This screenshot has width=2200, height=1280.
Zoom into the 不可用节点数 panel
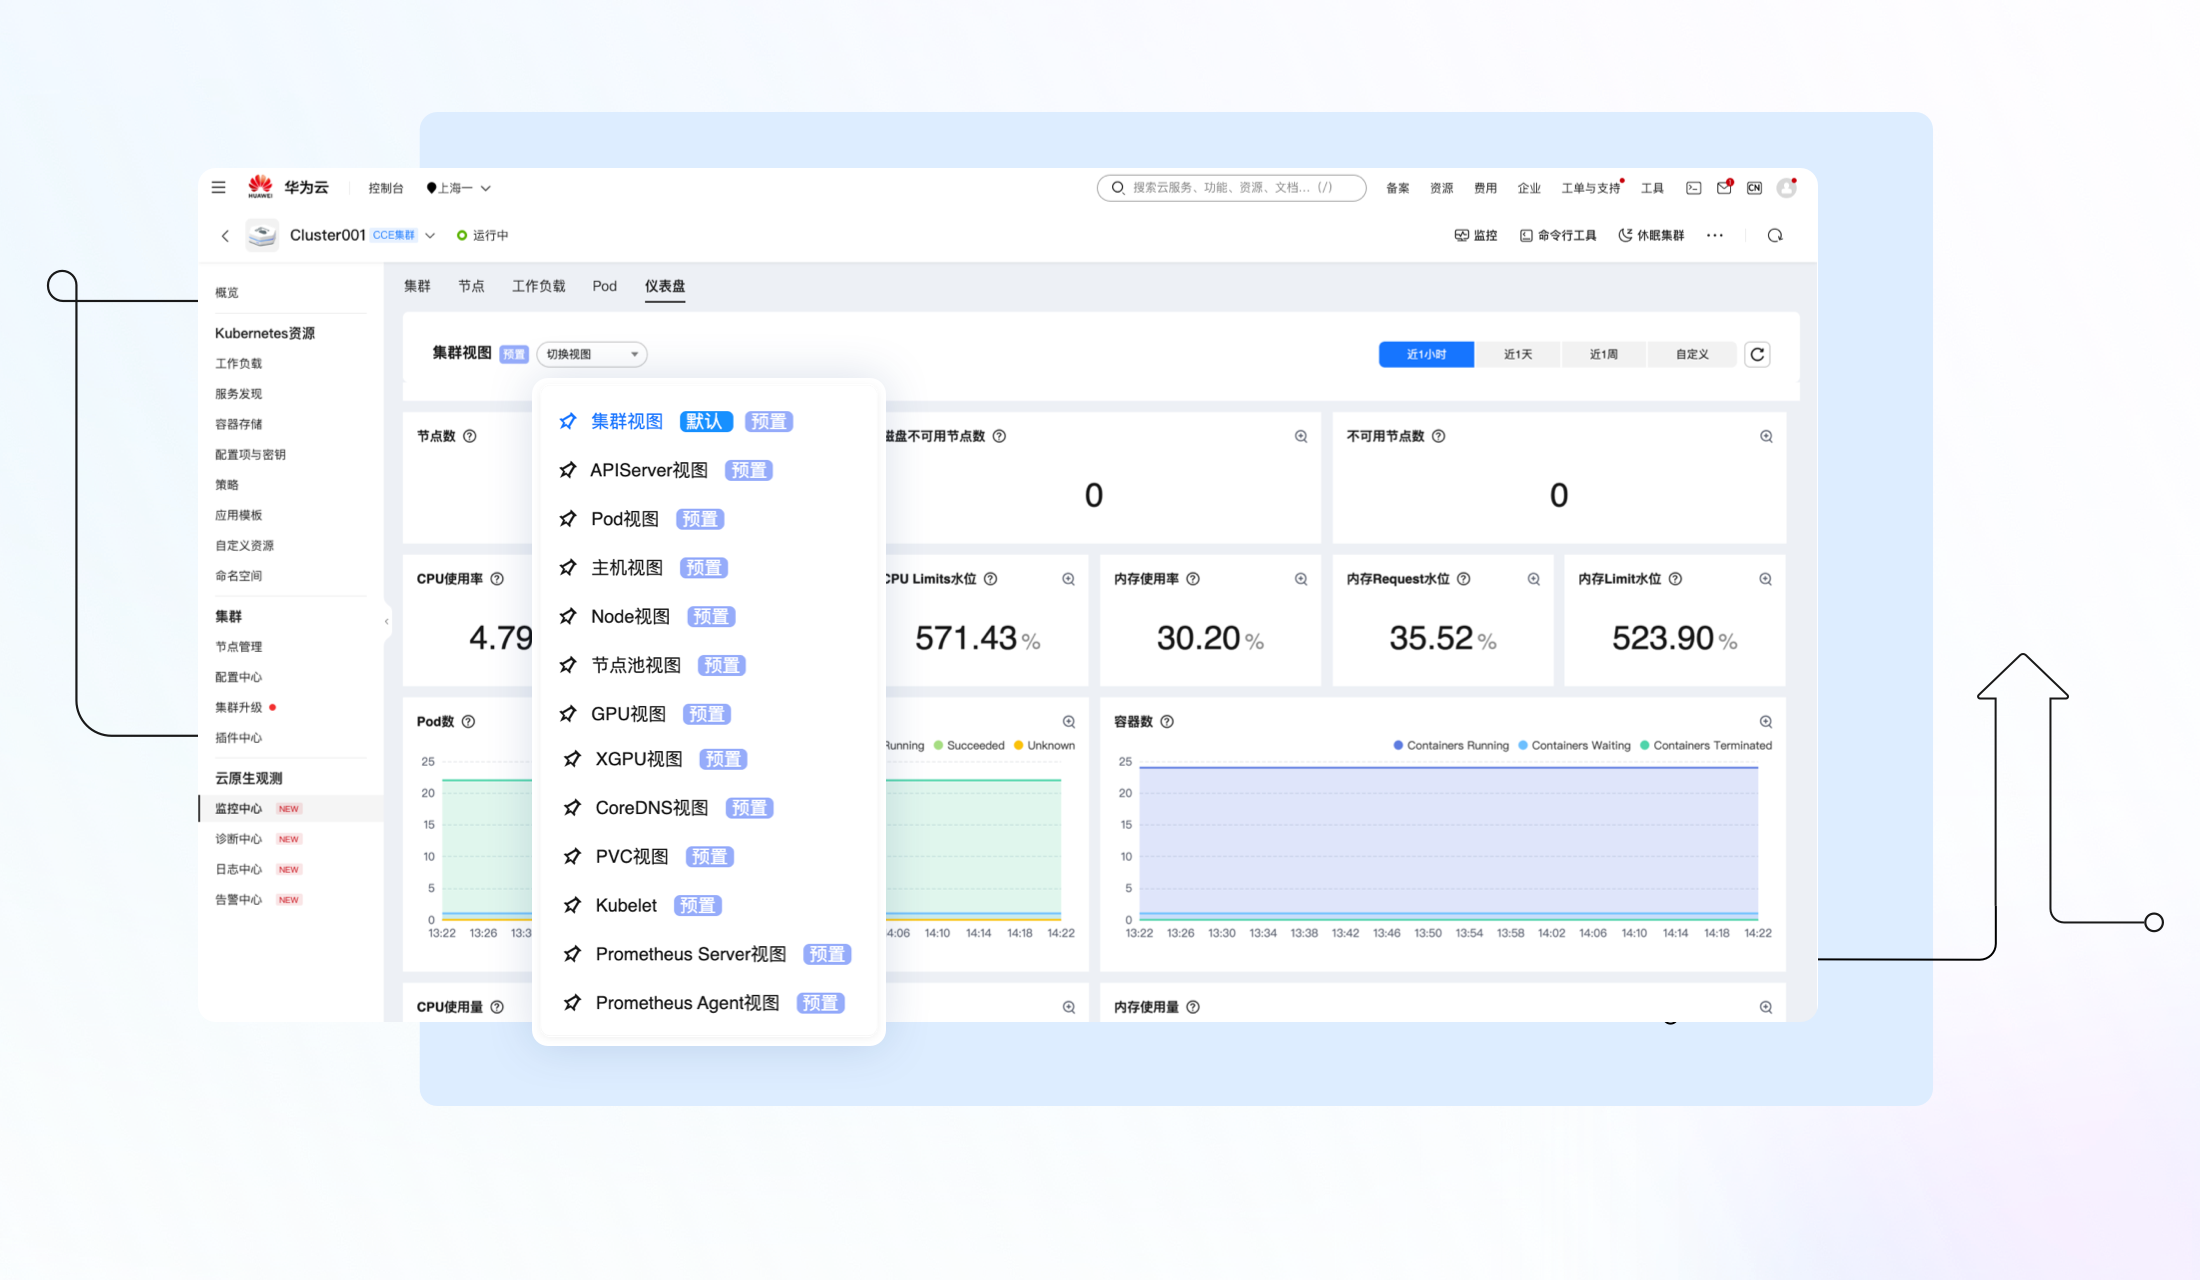[1766, 436]
